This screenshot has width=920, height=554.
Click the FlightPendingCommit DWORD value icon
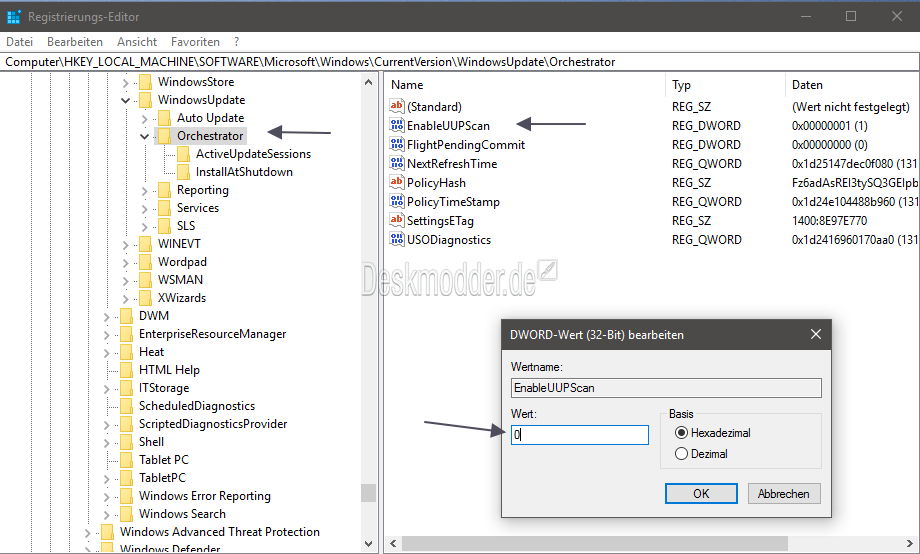pyautogui.click(x=397, y=144)
